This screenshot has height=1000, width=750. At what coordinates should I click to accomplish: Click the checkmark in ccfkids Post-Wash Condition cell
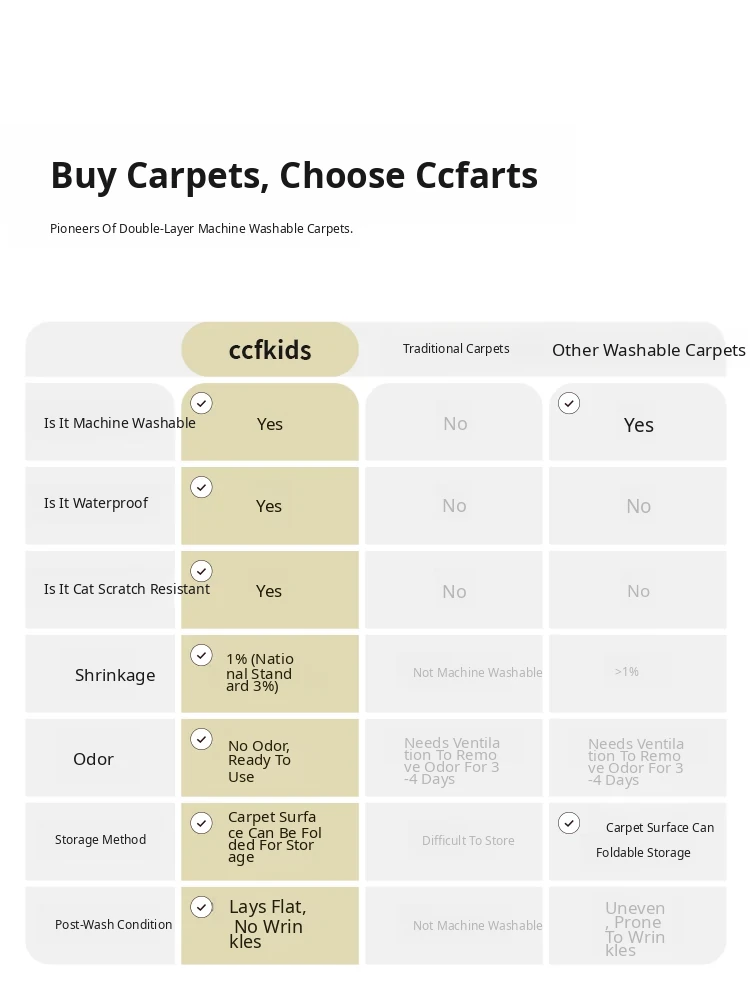(202, 907)
